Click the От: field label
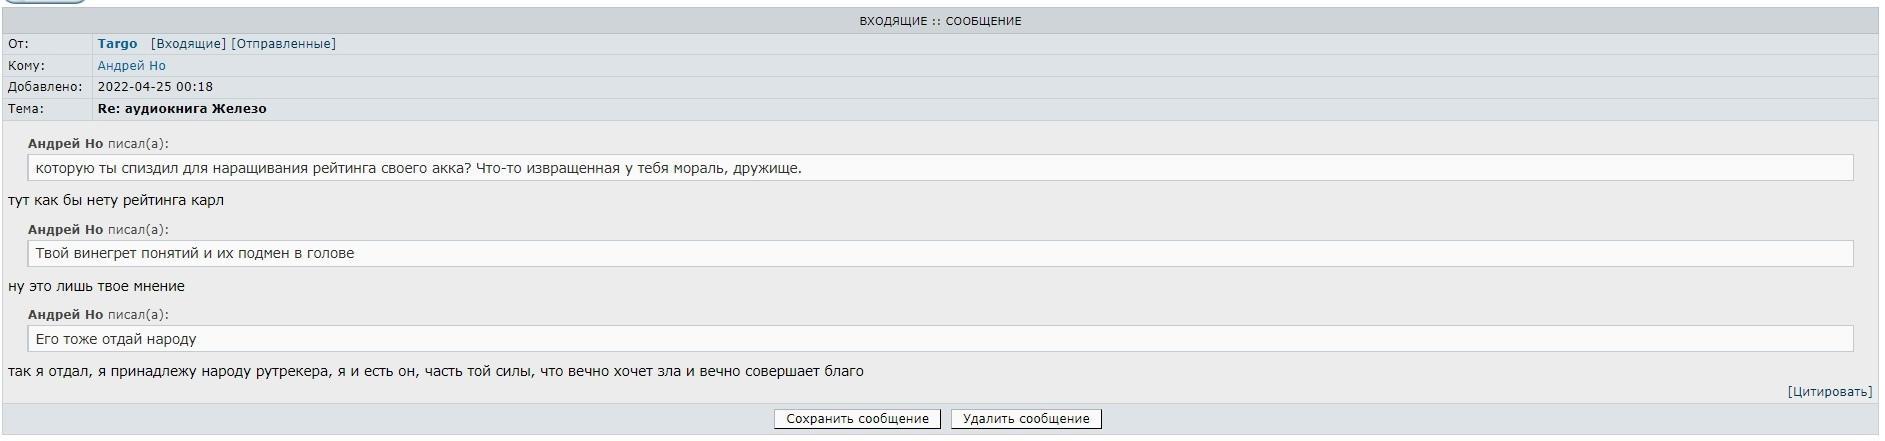1885x441 pixels. pos(19,44)
